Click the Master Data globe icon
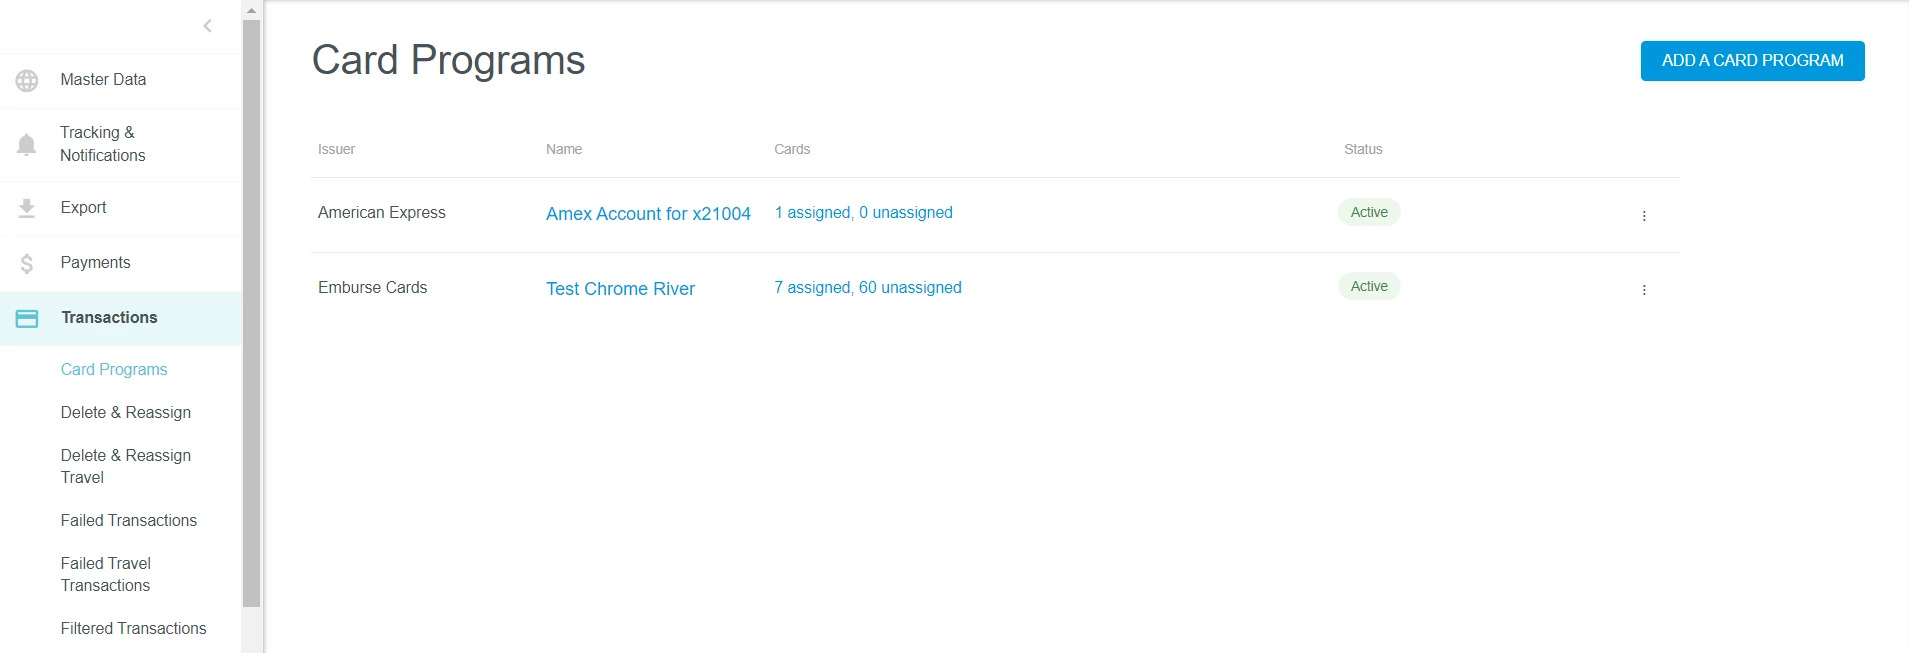 [27, 80]
